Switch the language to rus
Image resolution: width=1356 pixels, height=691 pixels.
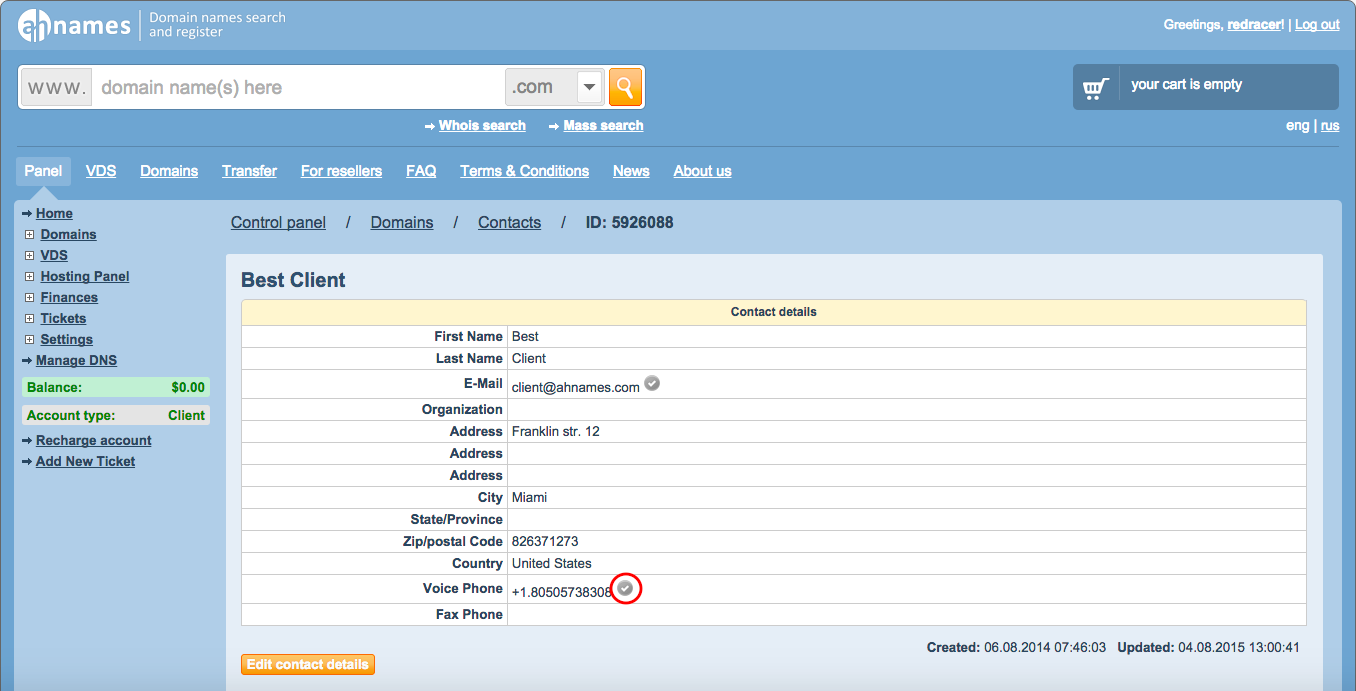pos(1330,126)
